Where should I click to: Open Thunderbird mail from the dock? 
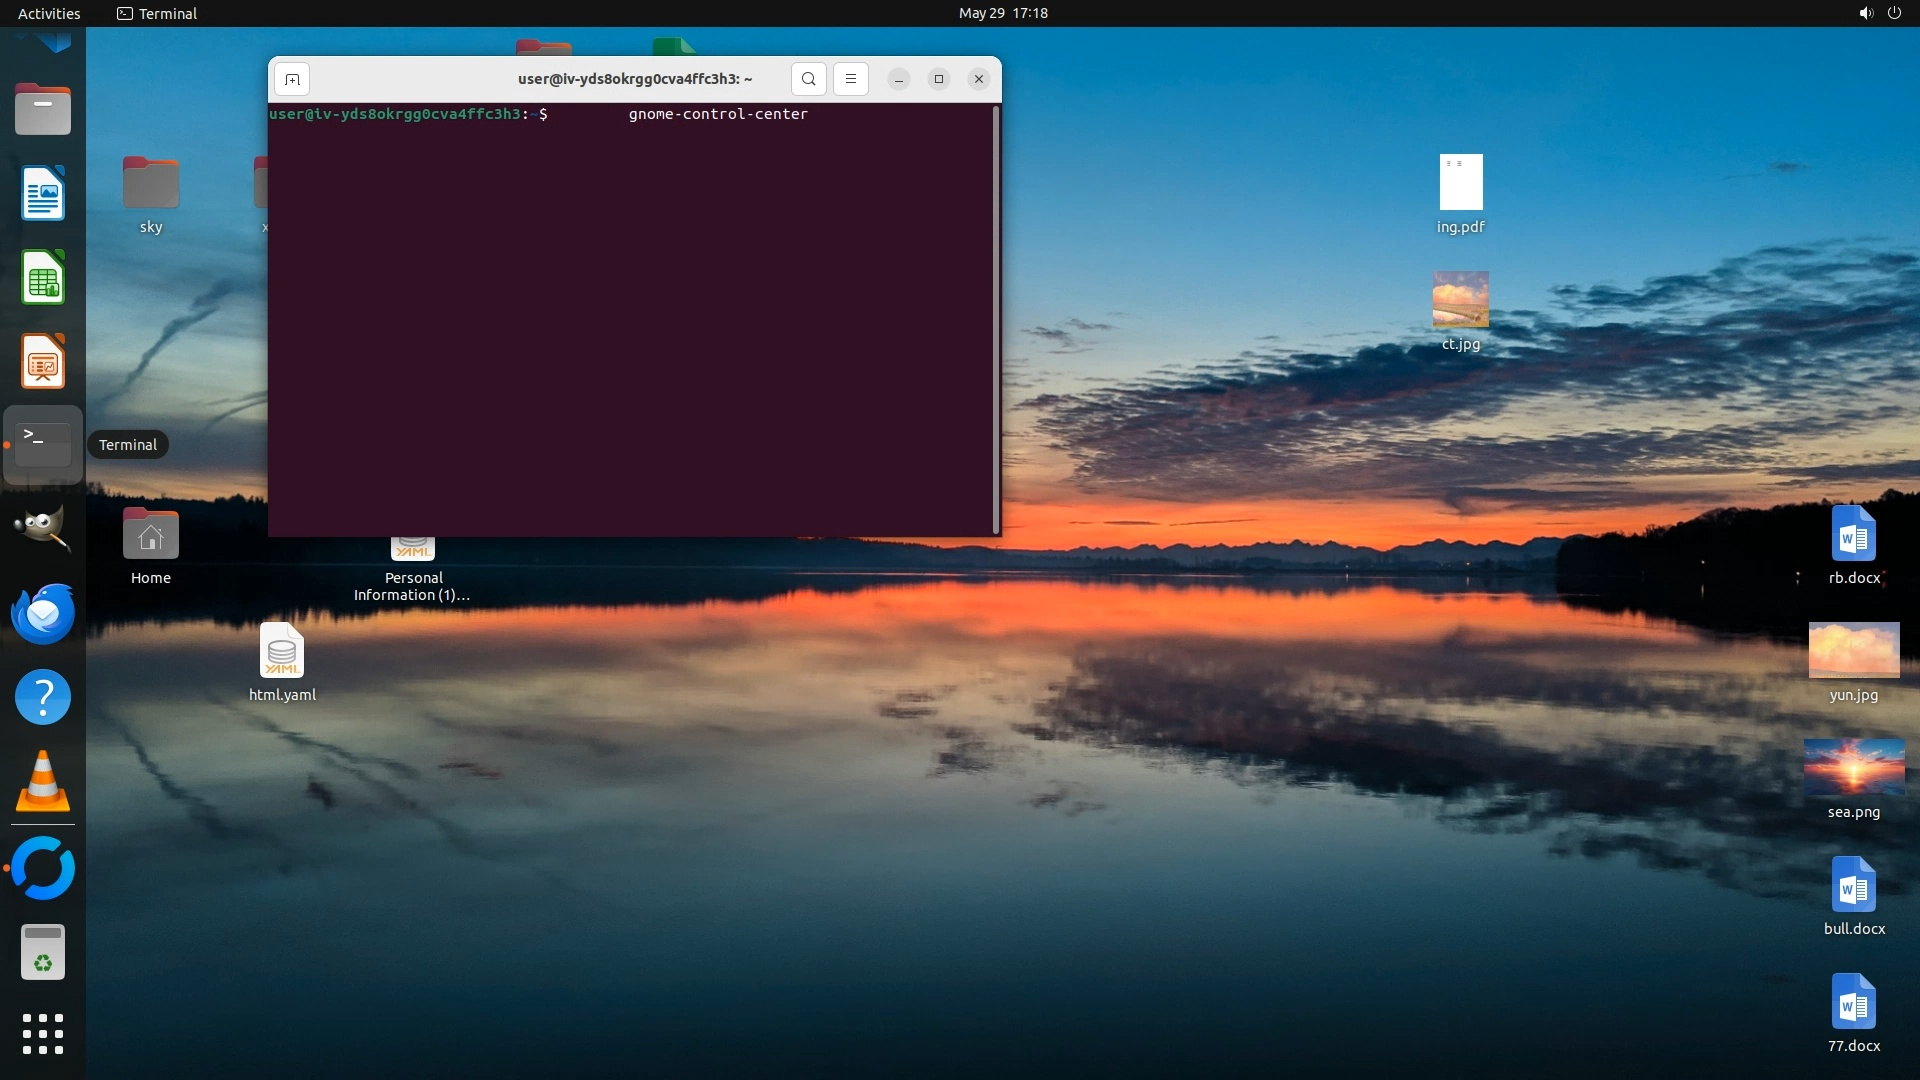[43, 613]
